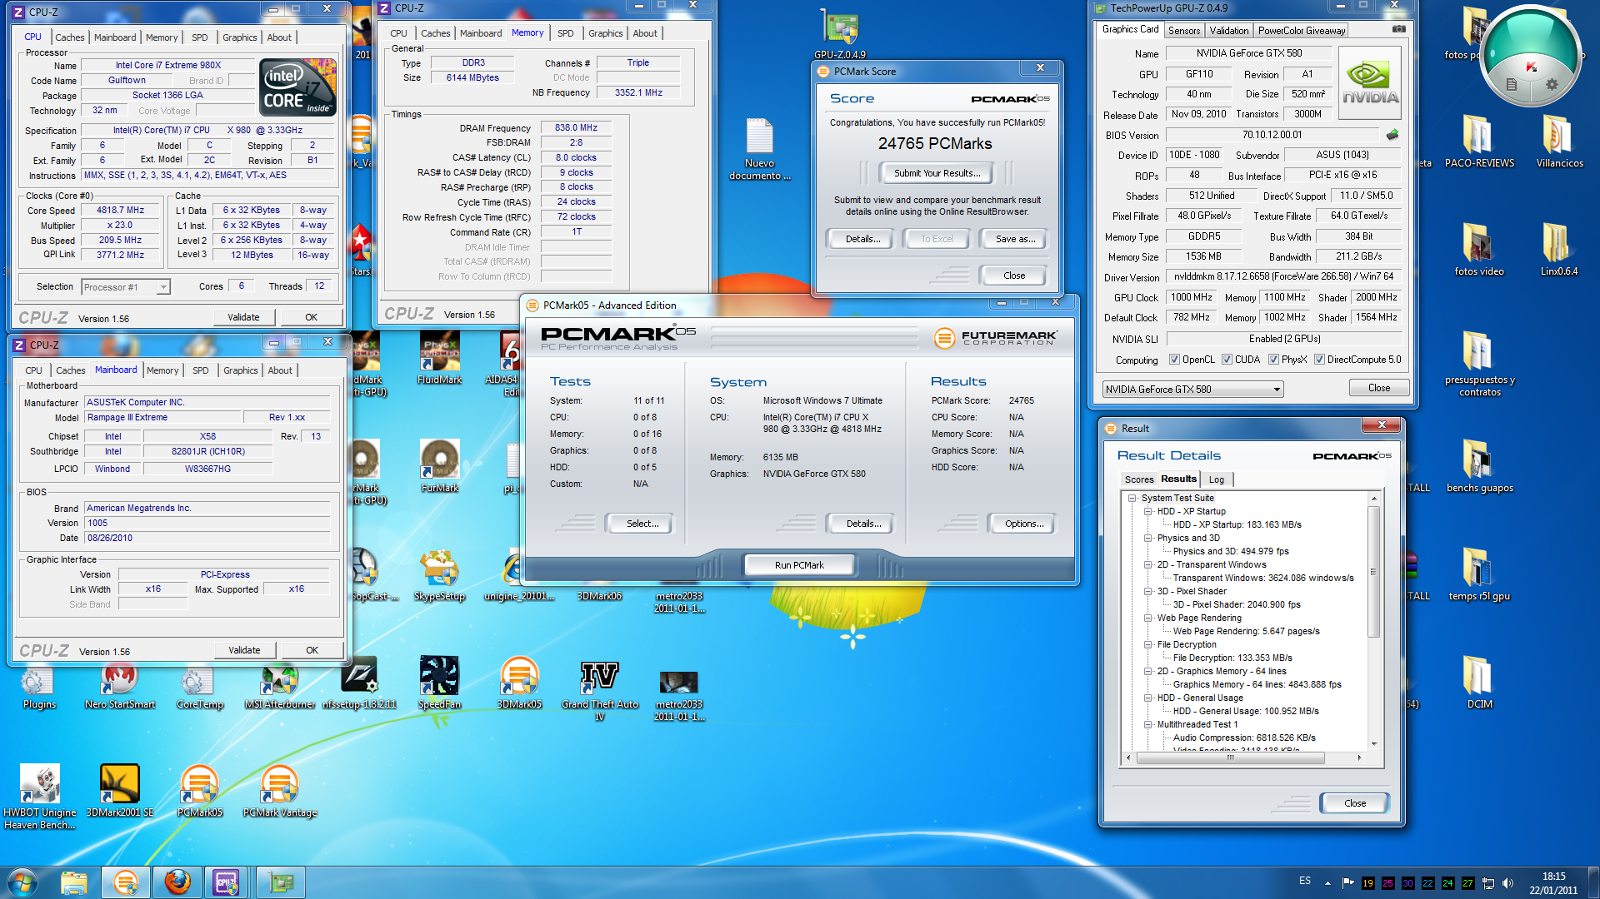Launch the 3DMark05 desktop shortcut
The height and width of the screenshot is (899, 1600).
coord(519,682)
